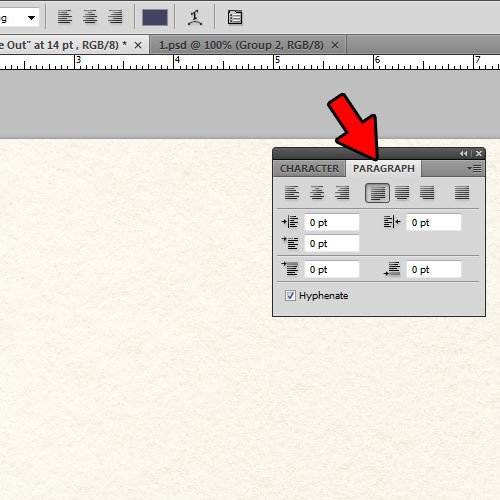The image size is (500, 500).
Task: Uncheck the Hyphenate checkbox
Action: point(290,295)
